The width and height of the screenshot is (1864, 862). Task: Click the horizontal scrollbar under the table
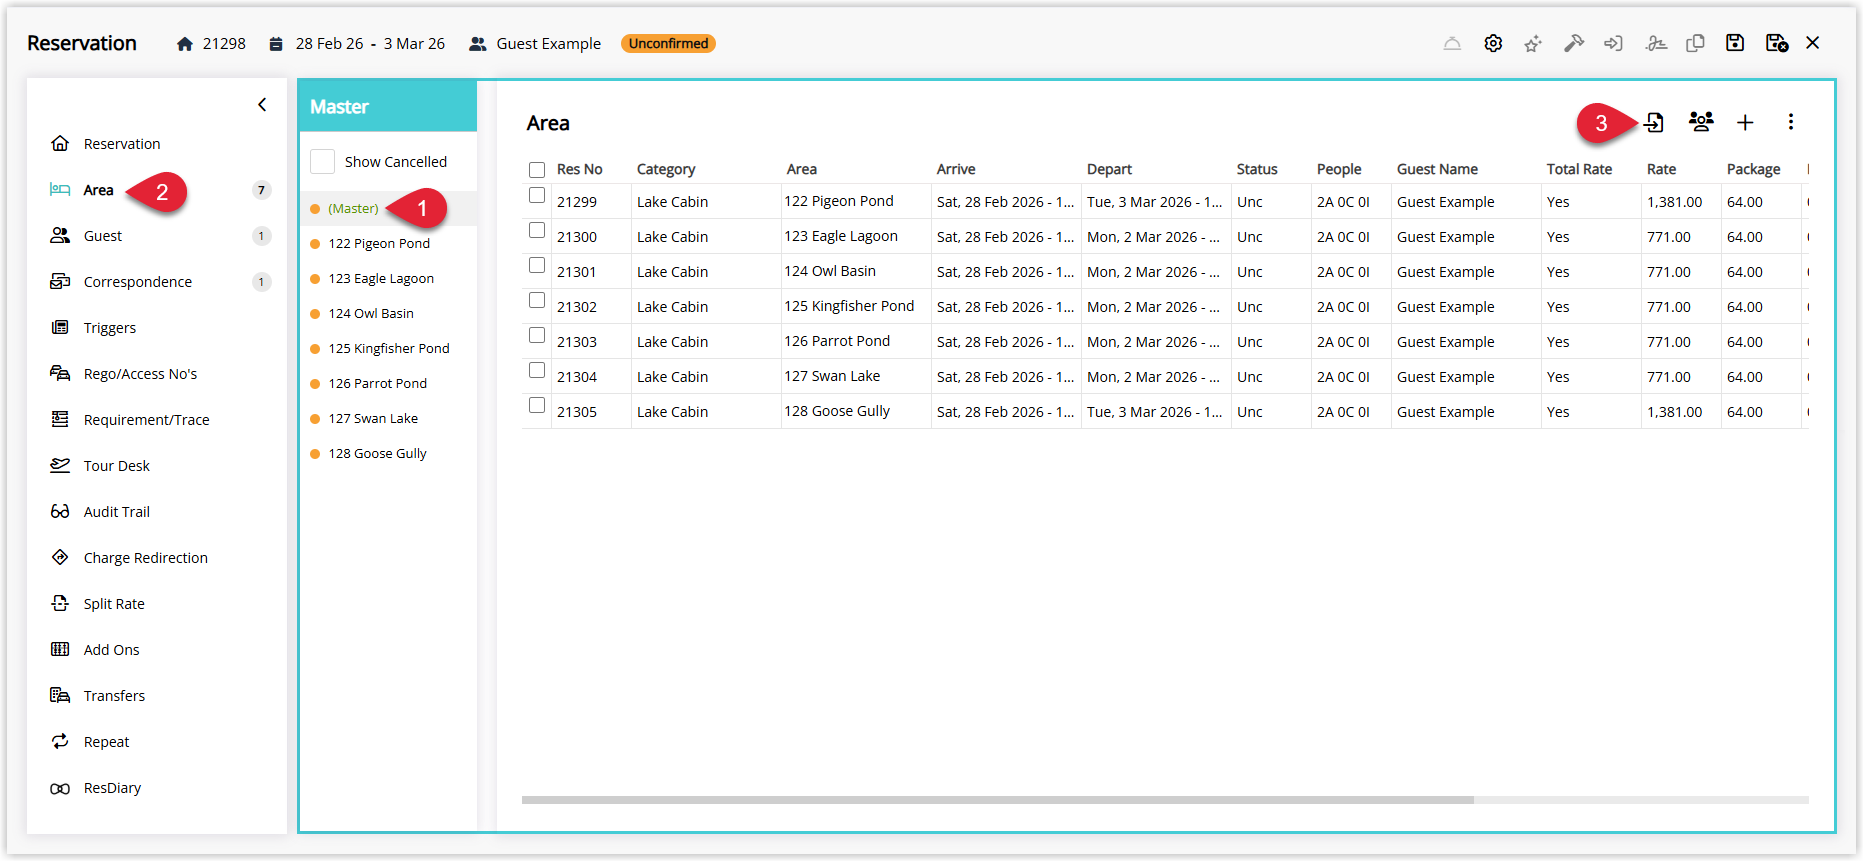[998, 800]
